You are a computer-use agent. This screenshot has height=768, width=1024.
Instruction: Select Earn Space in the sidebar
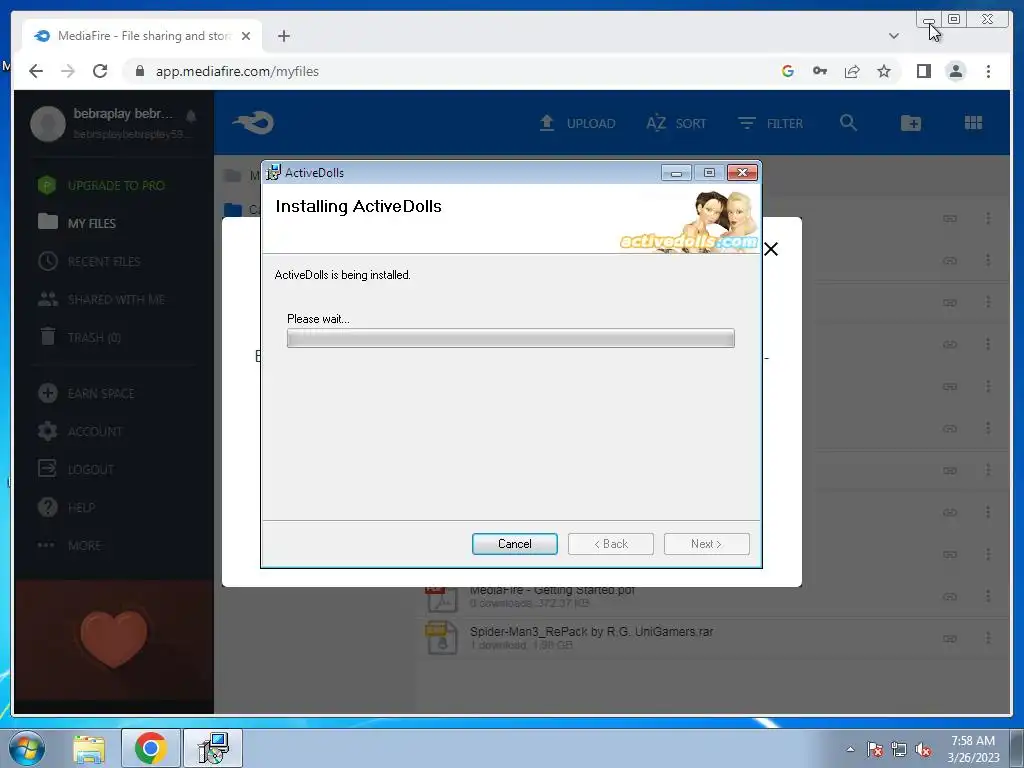tap(86, 393)
